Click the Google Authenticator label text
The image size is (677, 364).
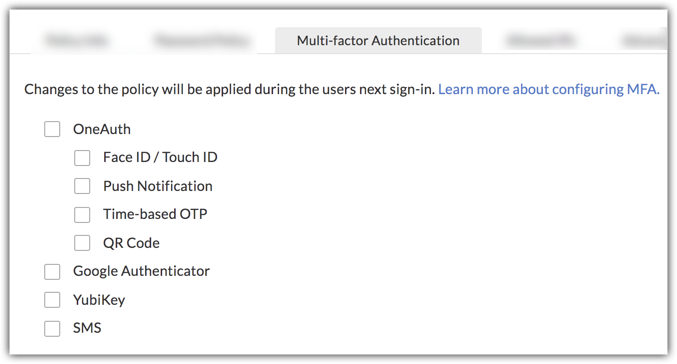point(141,271)
